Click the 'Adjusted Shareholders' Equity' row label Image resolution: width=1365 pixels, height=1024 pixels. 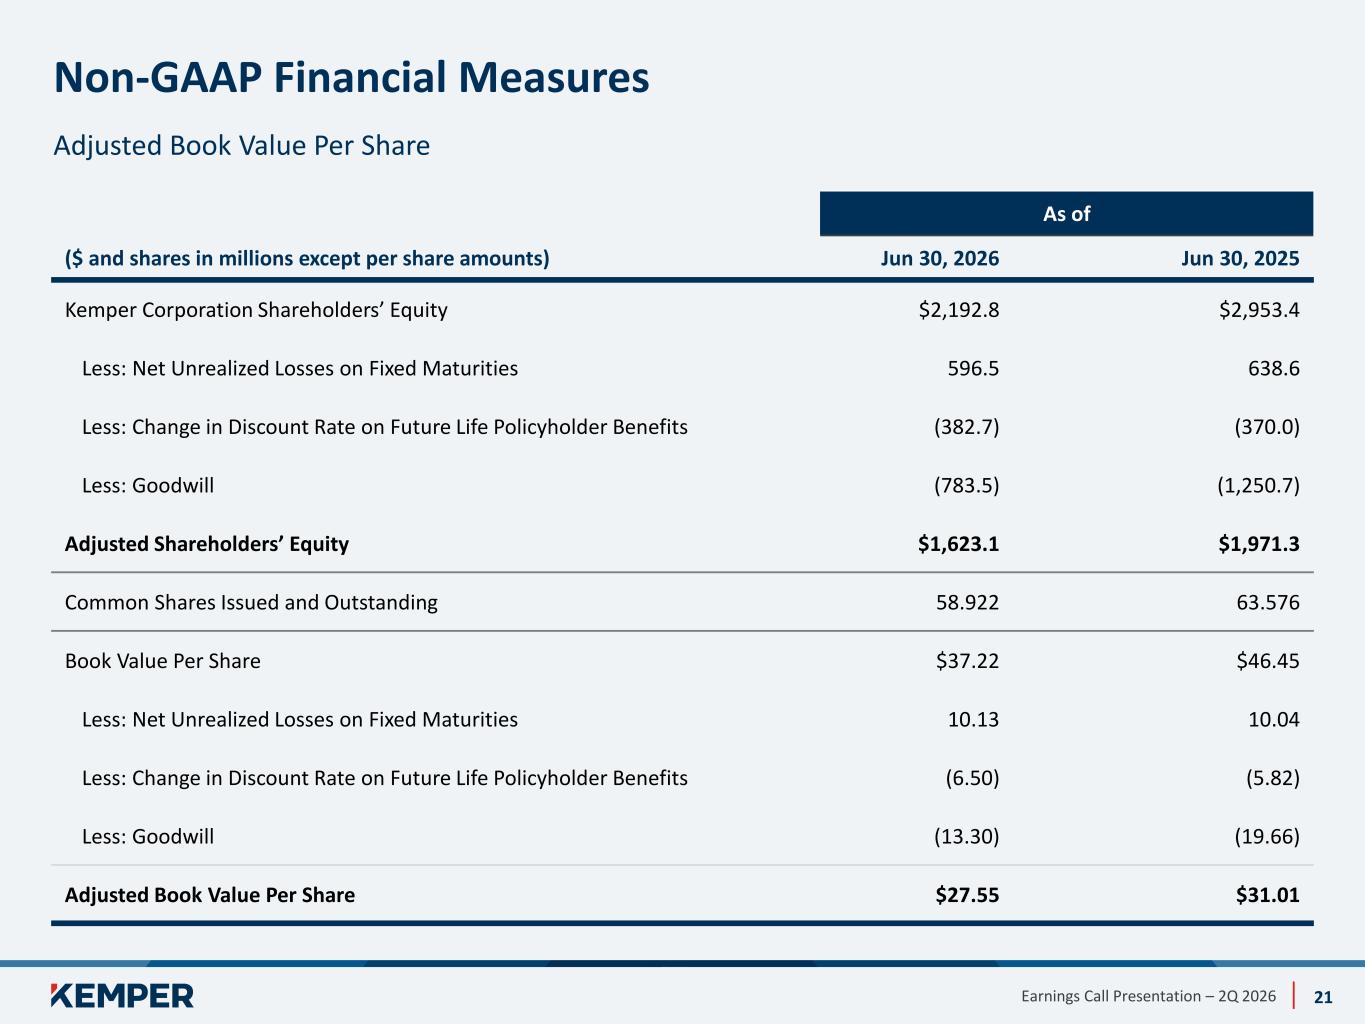[x=207, y=544]
